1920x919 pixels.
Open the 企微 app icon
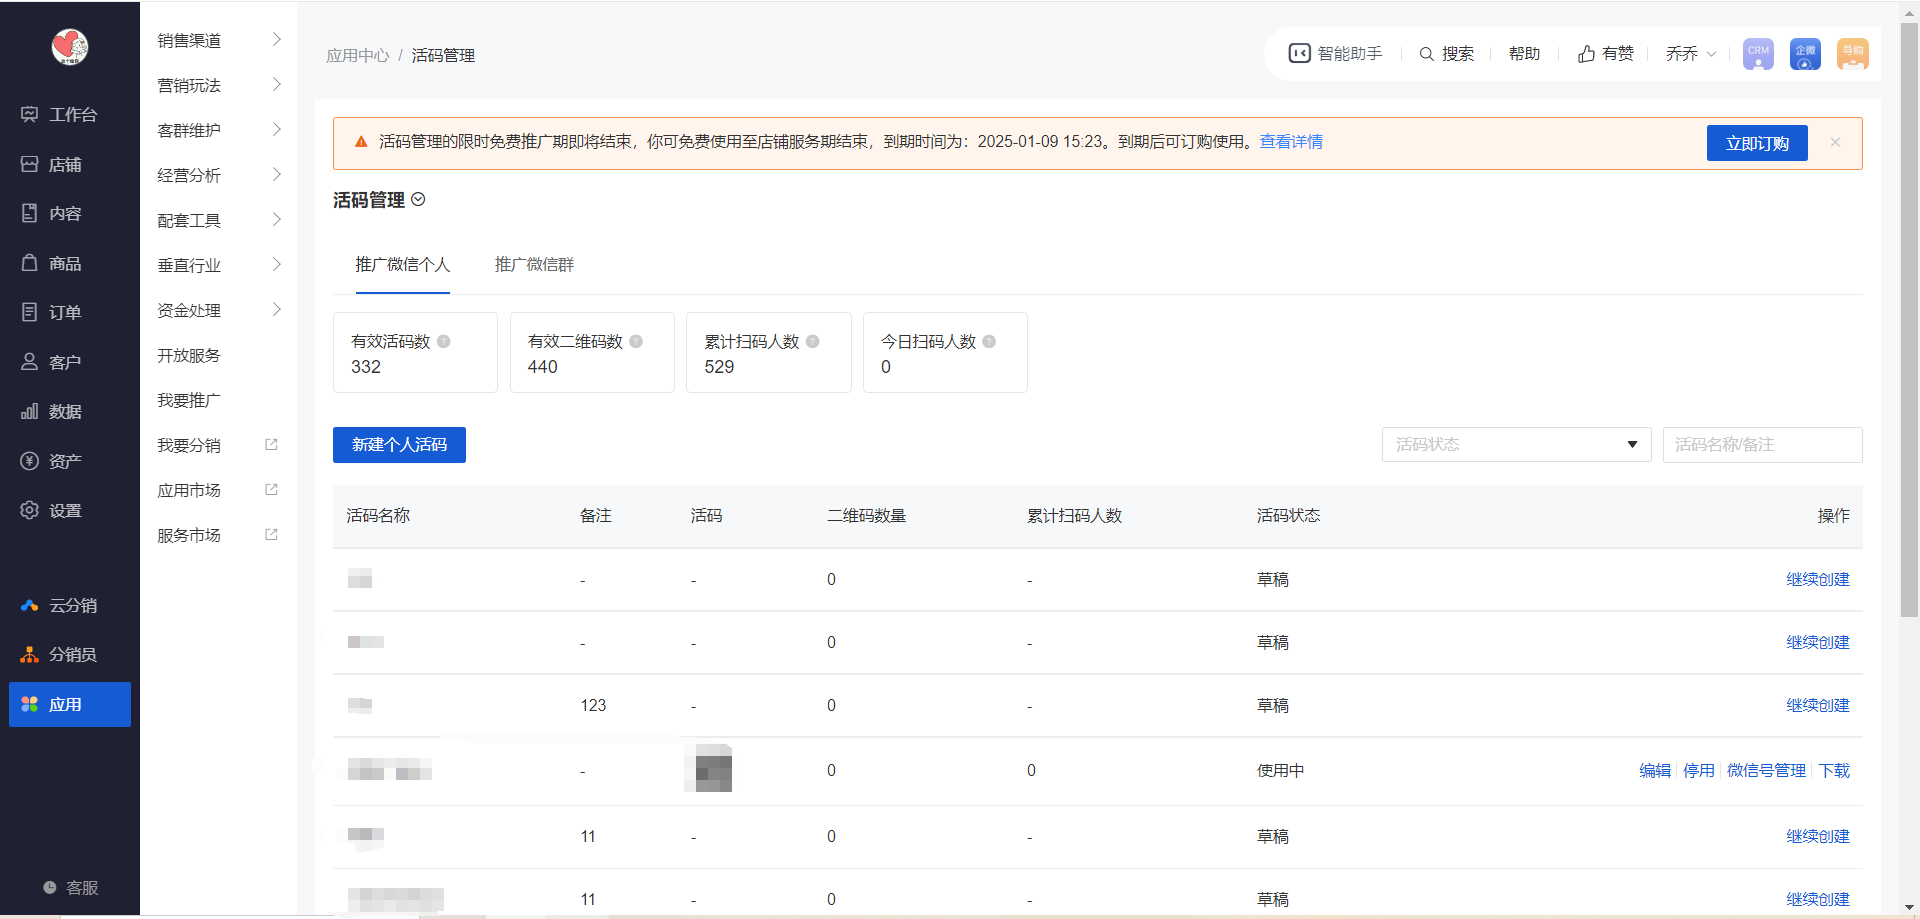pos(1805,54)
